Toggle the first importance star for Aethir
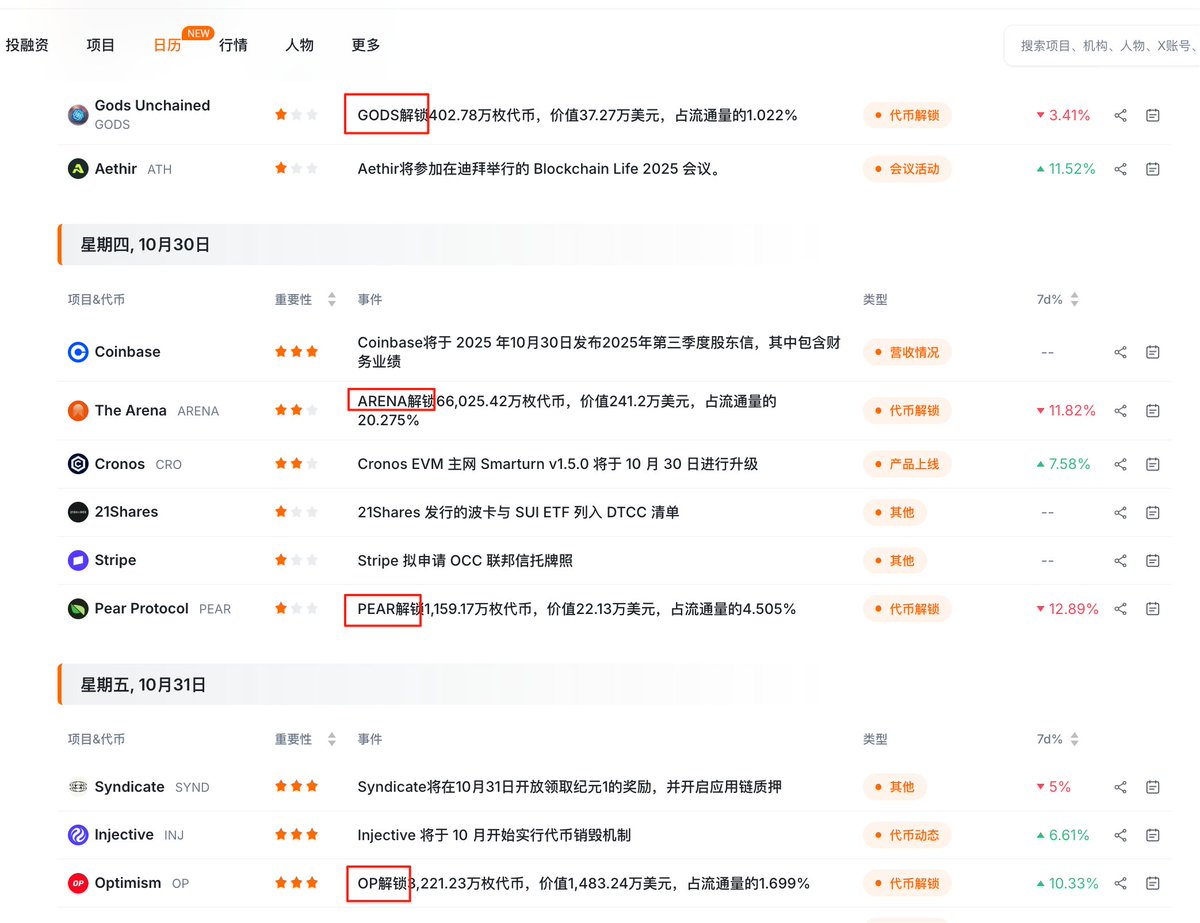The image size is (1200, 923). pyautogui.click(x=281, y=168)
